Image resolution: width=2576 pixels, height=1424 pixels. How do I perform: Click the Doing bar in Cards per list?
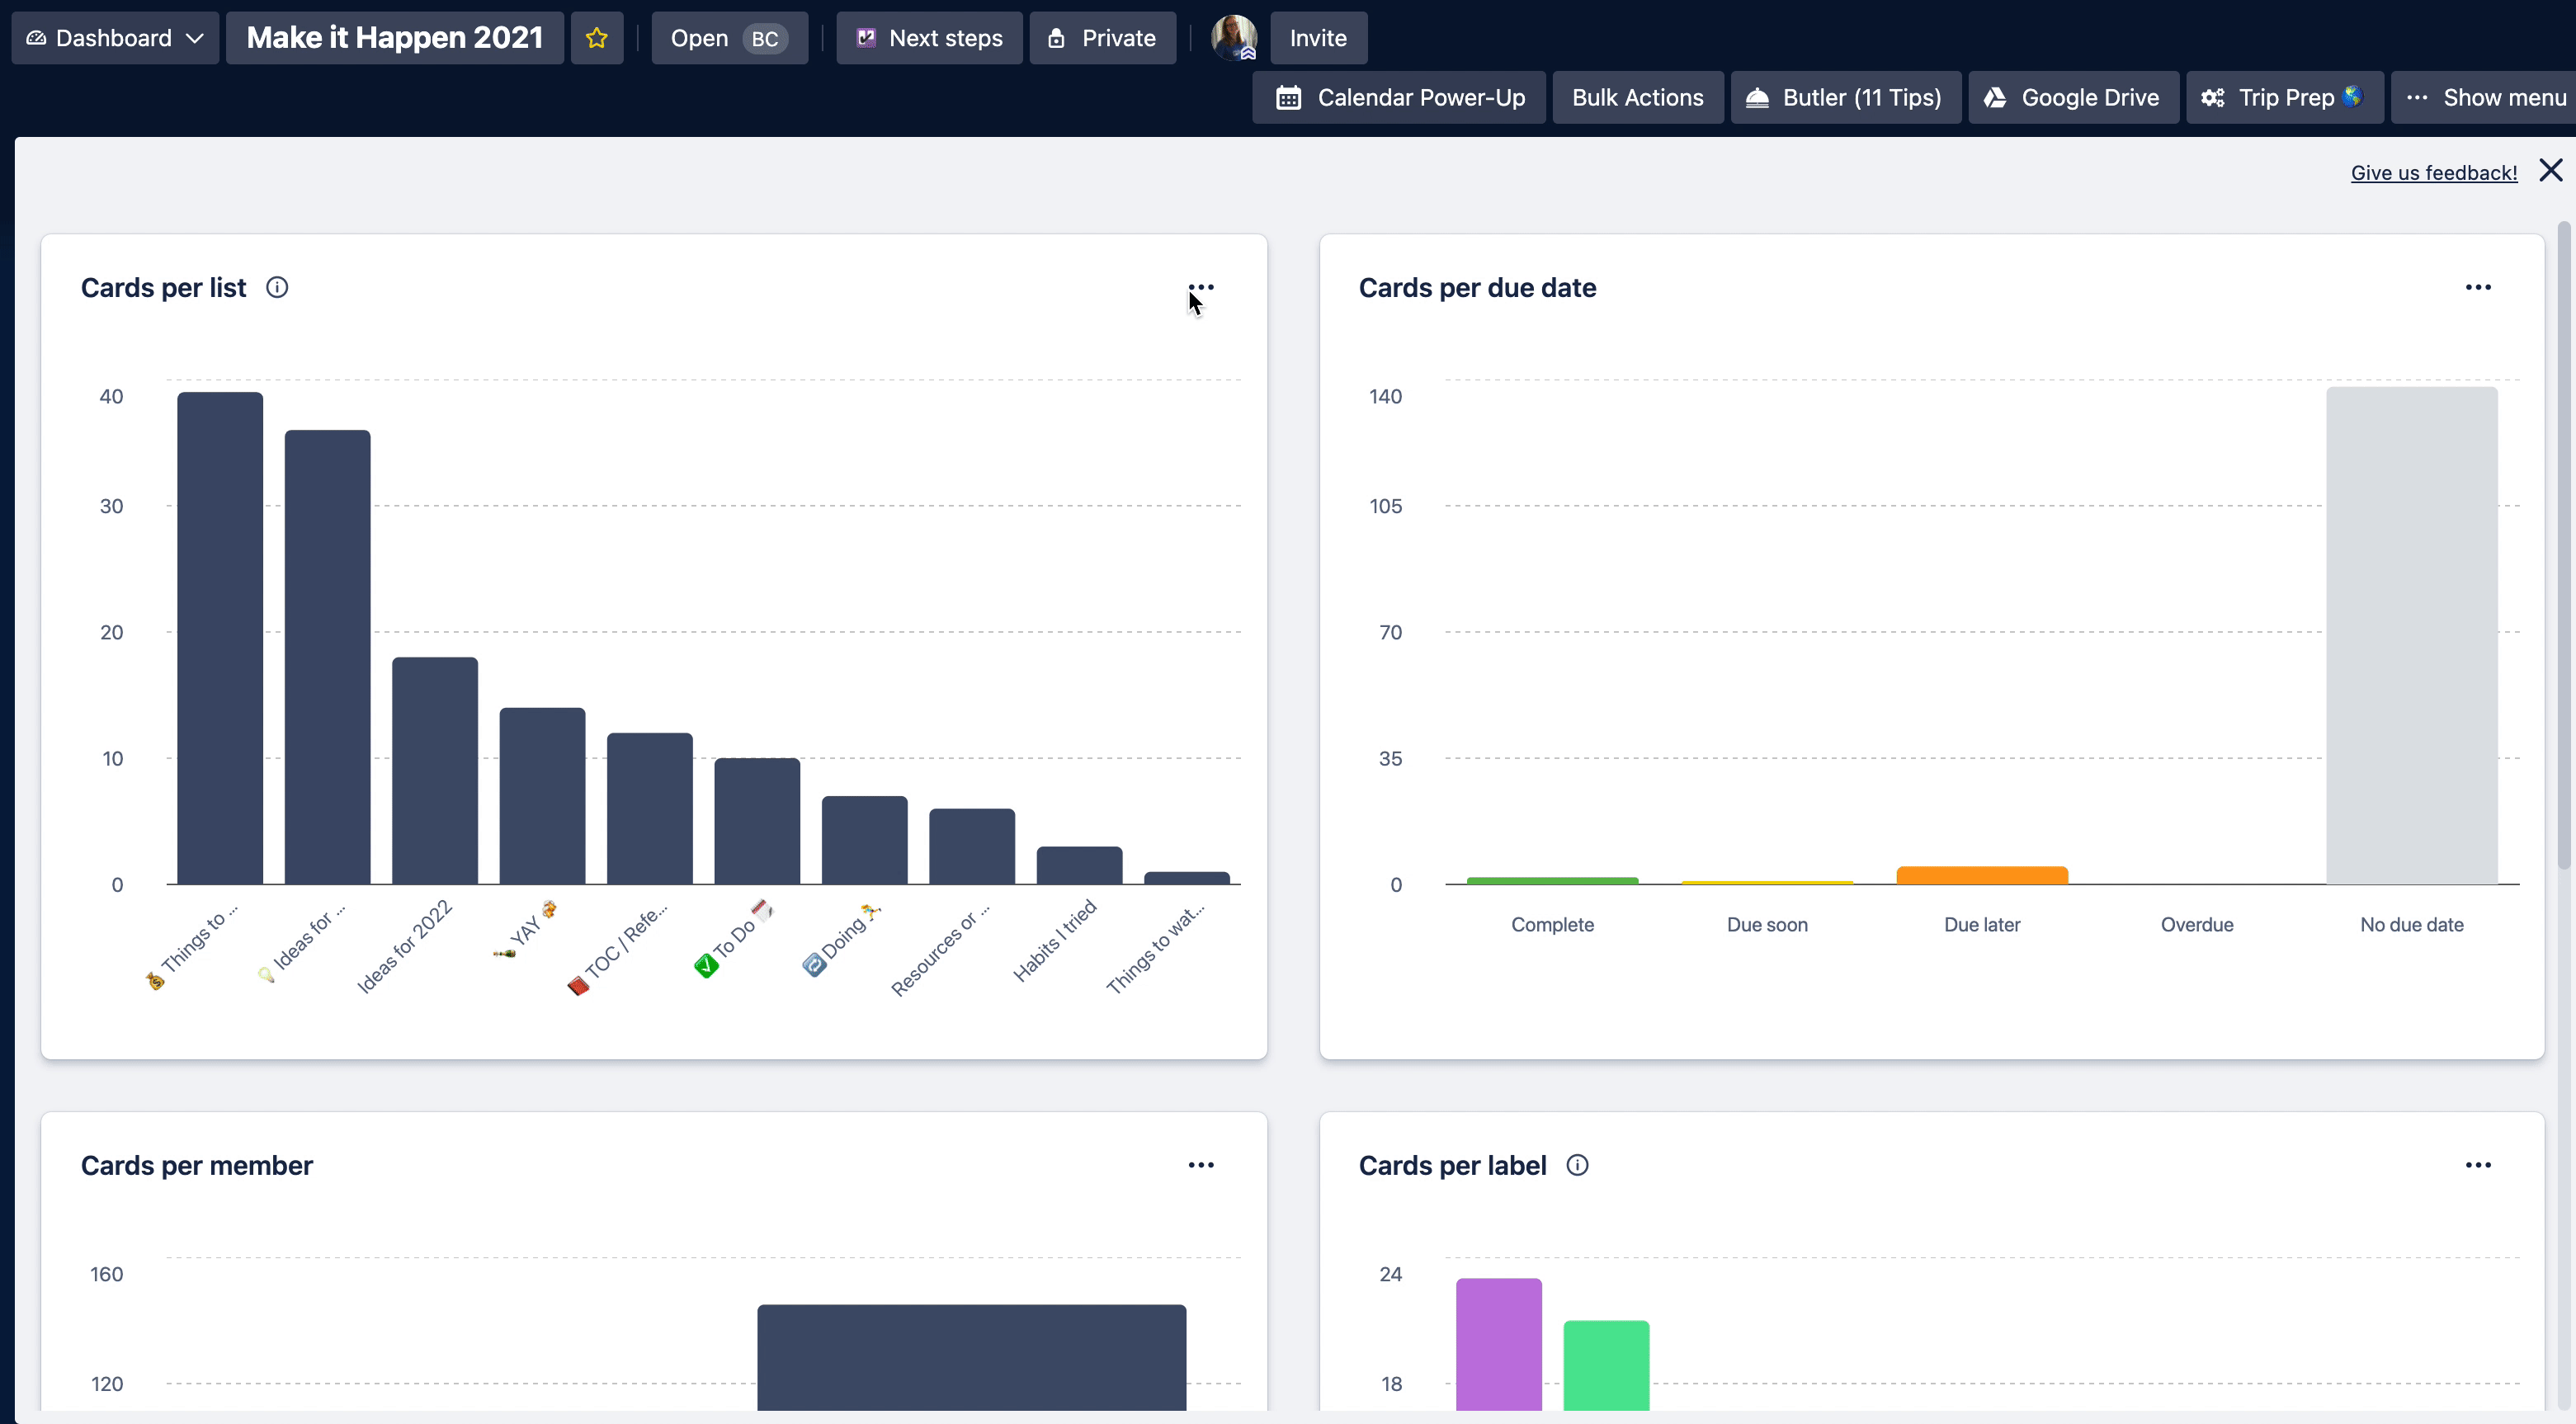(865, 840)
